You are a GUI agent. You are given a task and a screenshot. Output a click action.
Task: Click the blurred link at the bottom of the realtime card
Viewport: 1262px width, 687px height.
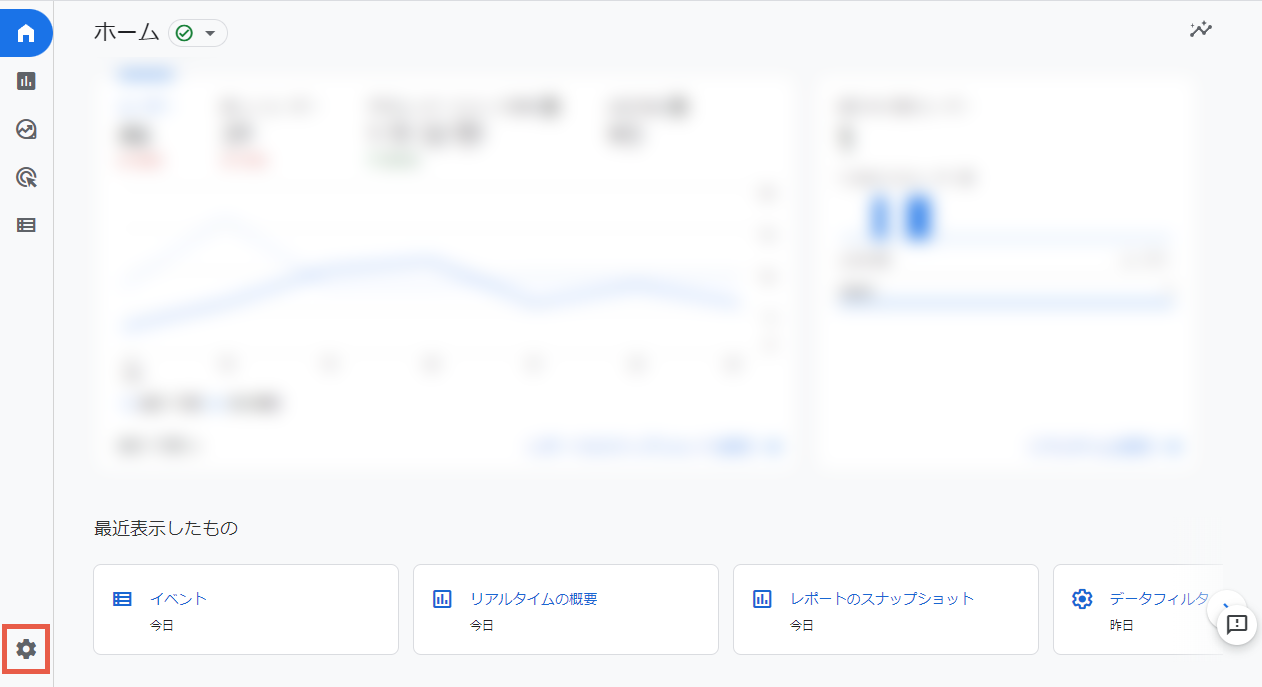[1105, 447]
